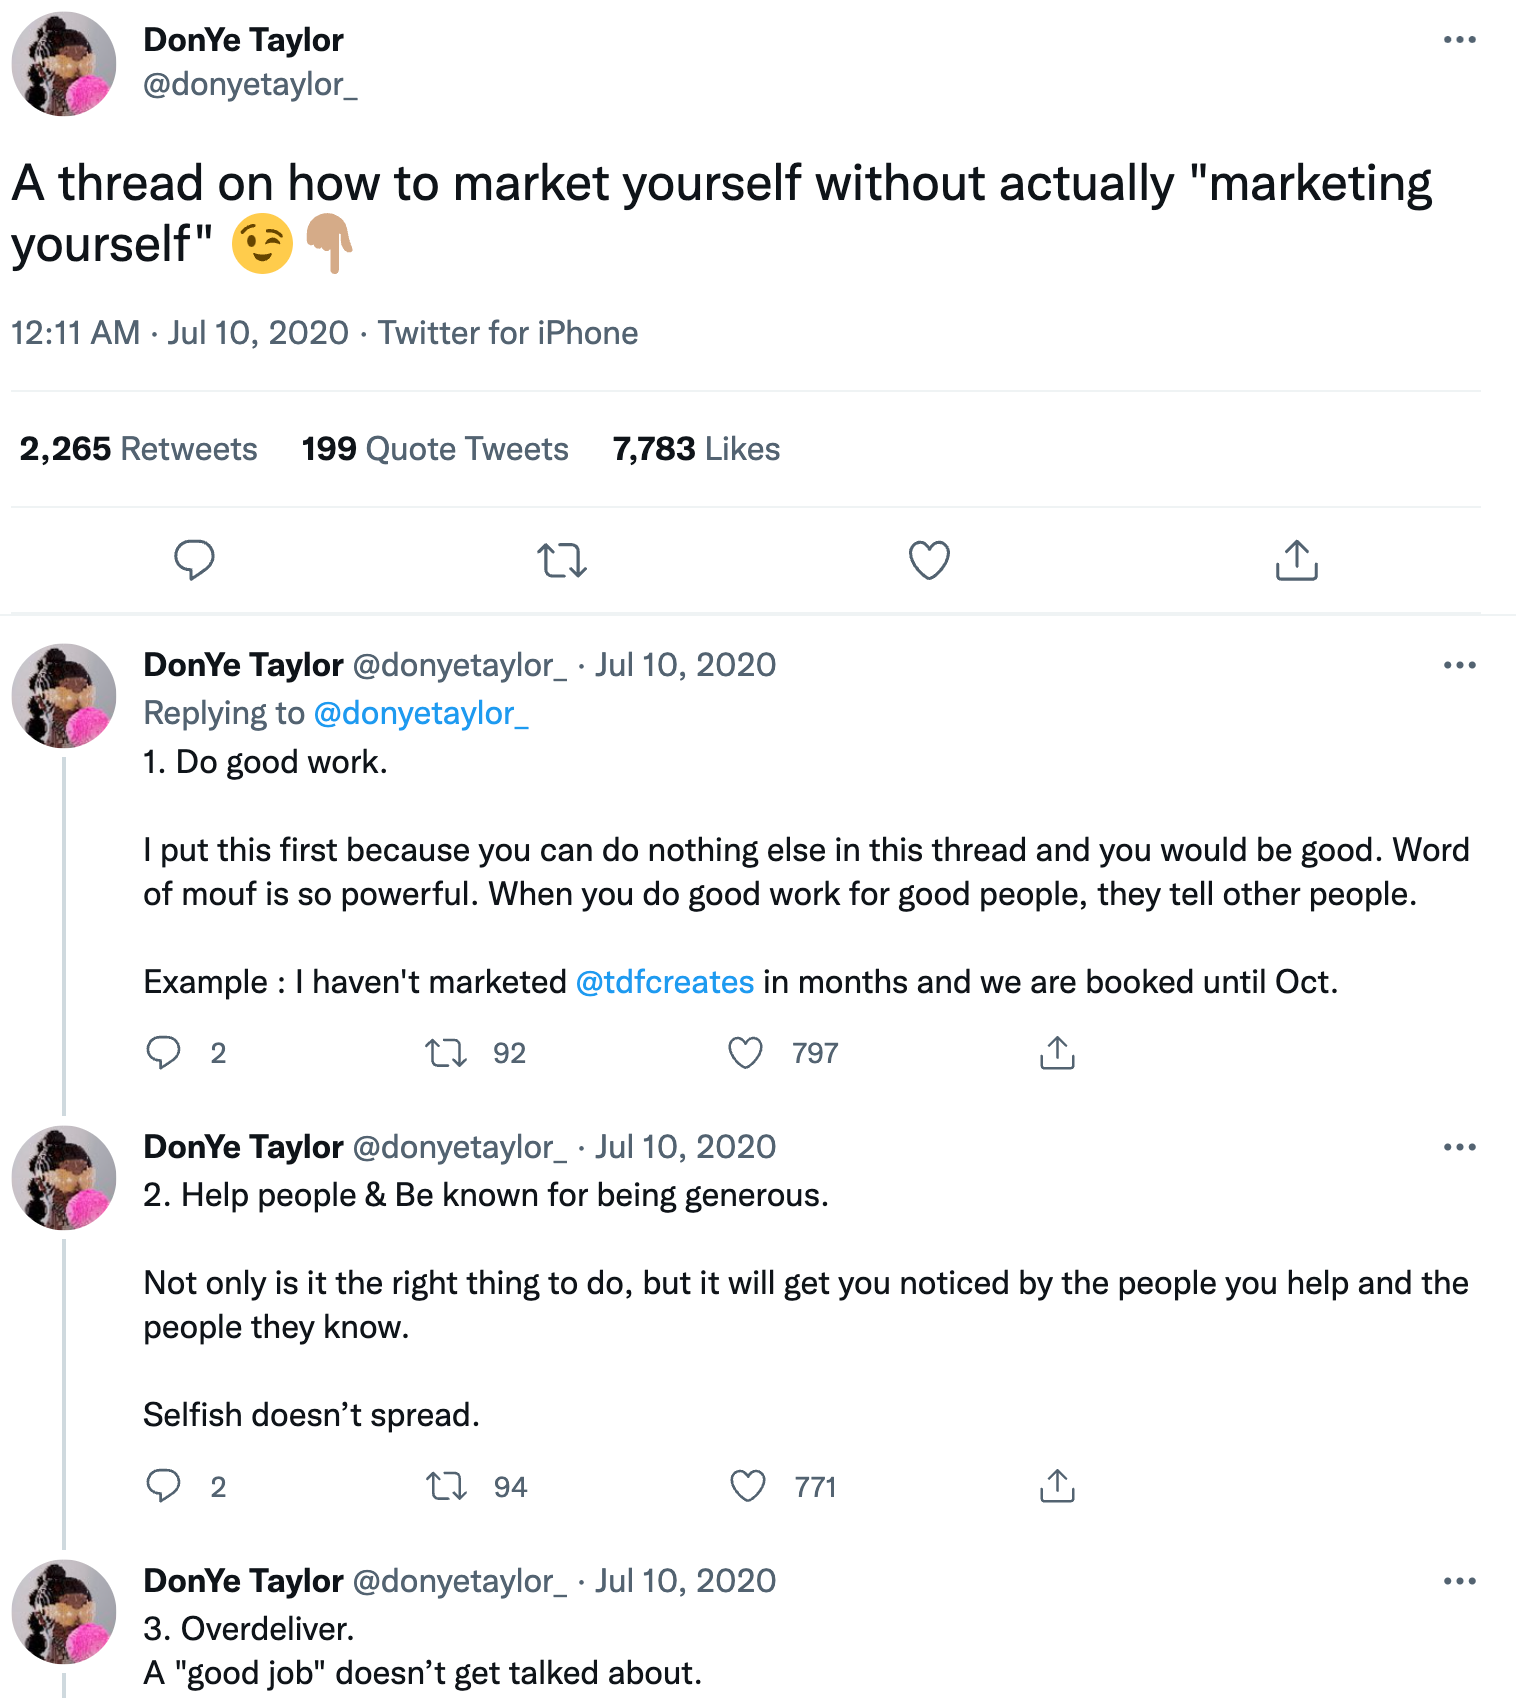Image resolution: width=1522 pixels, height=1698 pixels.
Task: Share the main thread tweet
Action: (1297, 560)
